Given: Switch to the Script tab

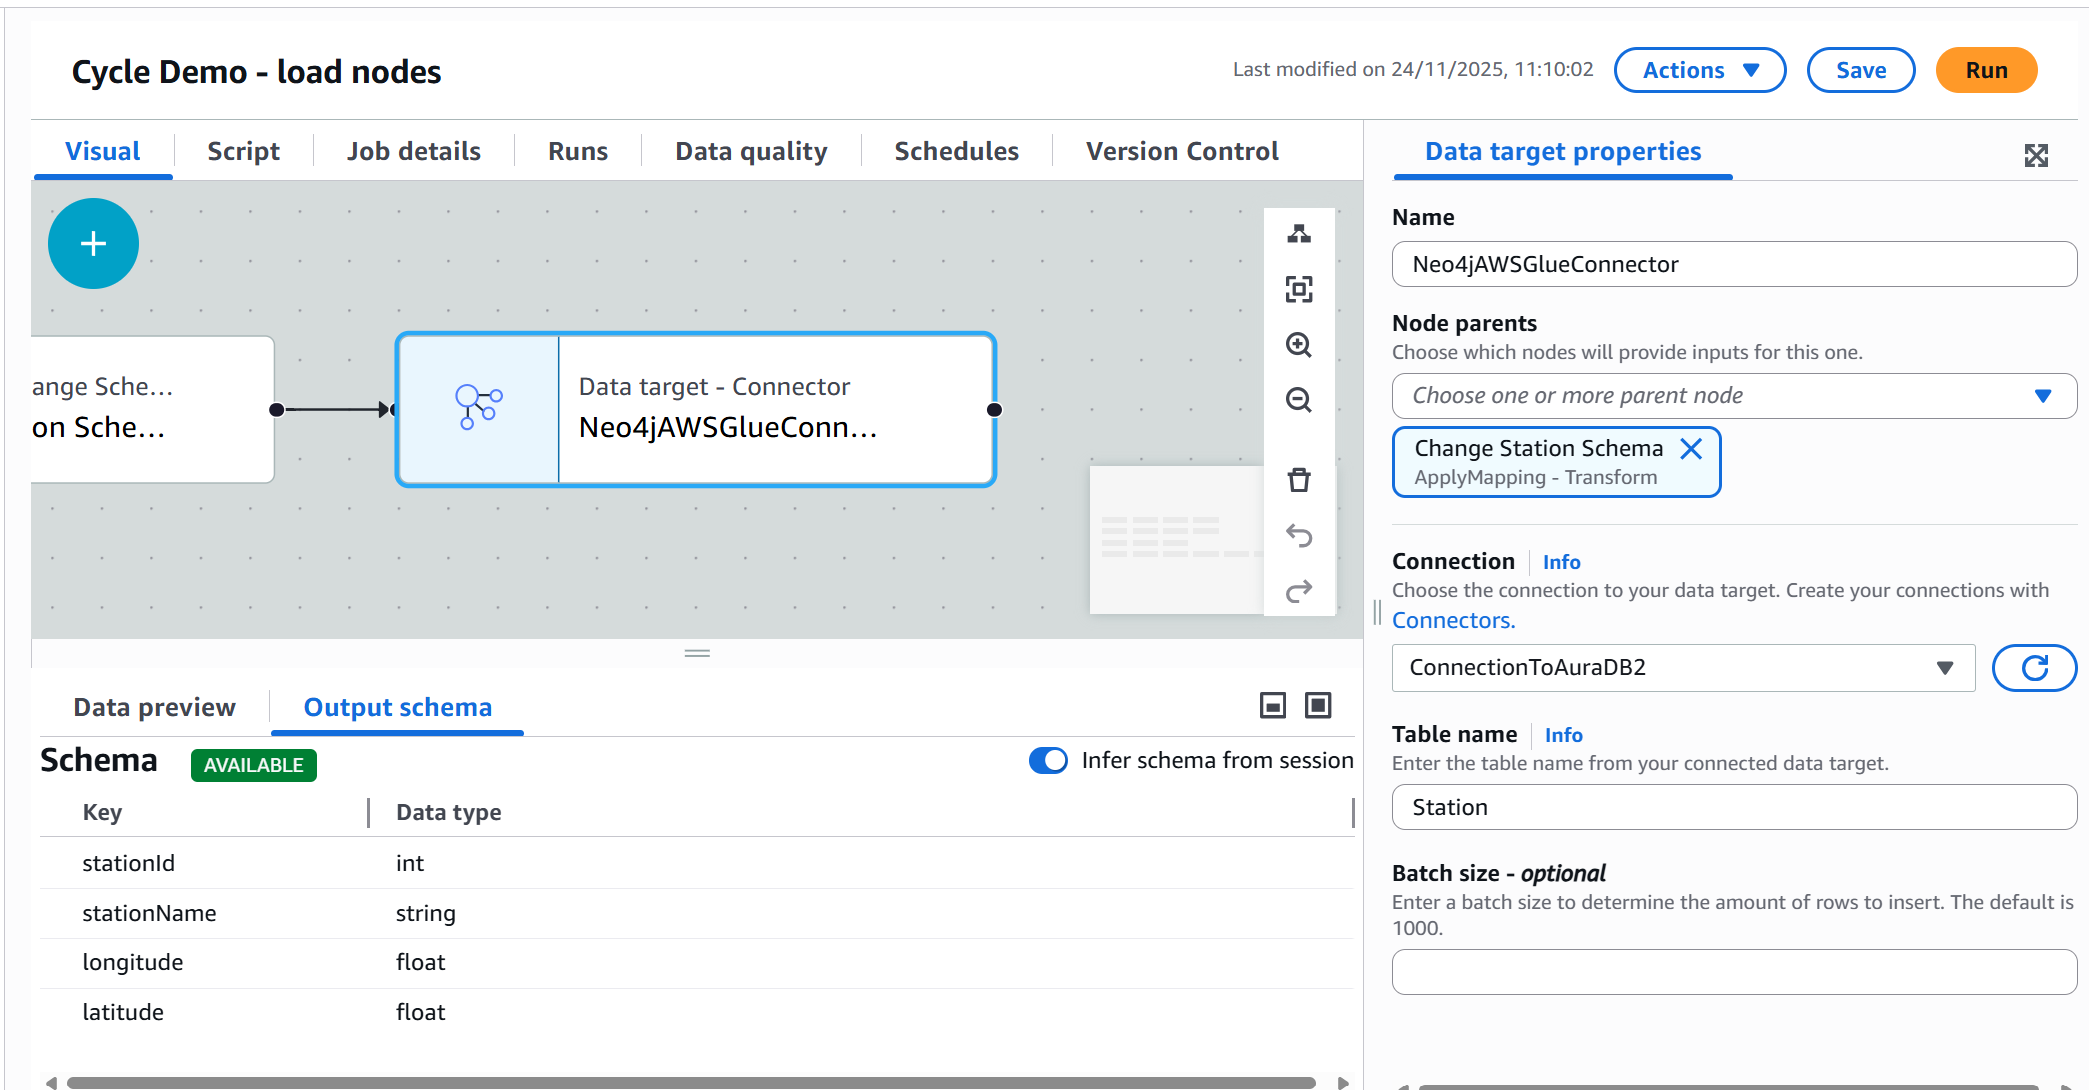Looking at the screenshot, I should click(243, 151).
